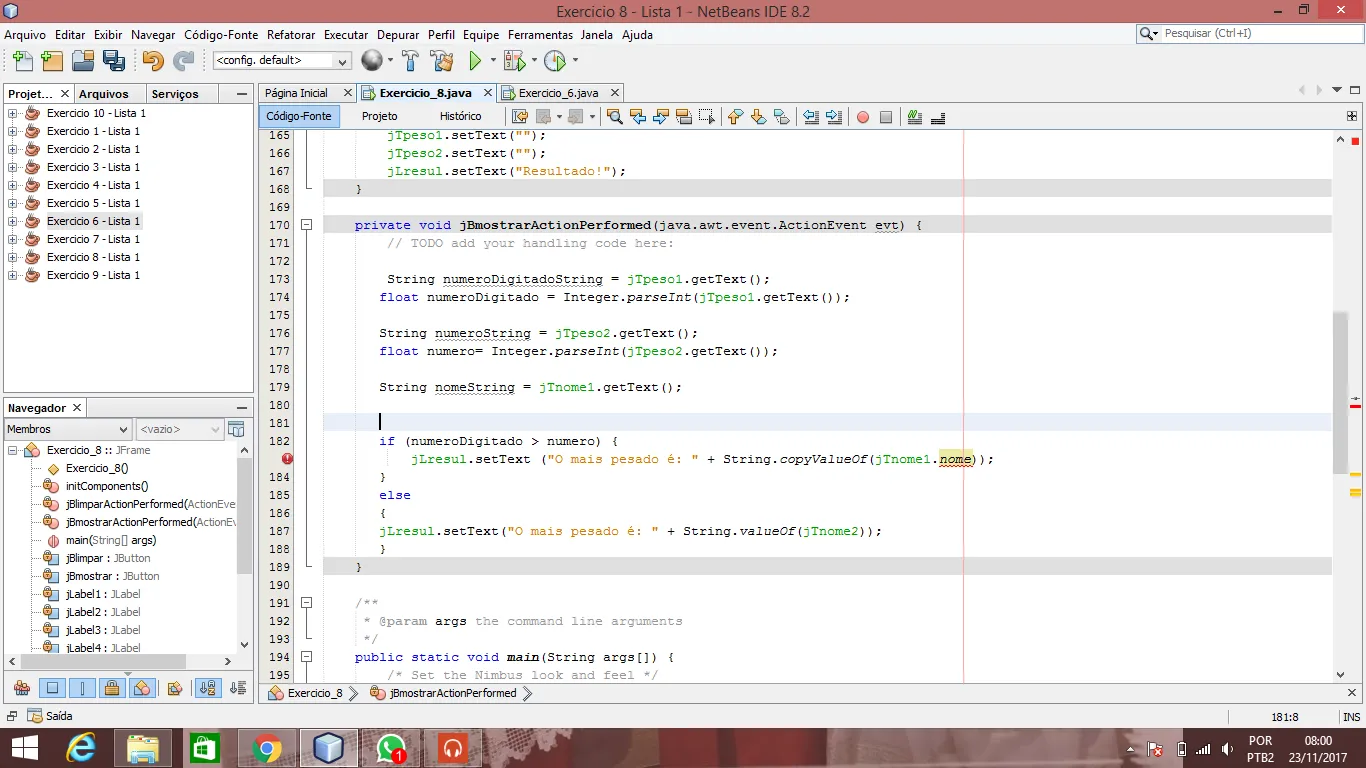This screenshot has height=768, width=1366.
Task: Expand the Exercicio 10 - Lista 1 project
Action: click(13, 113)
